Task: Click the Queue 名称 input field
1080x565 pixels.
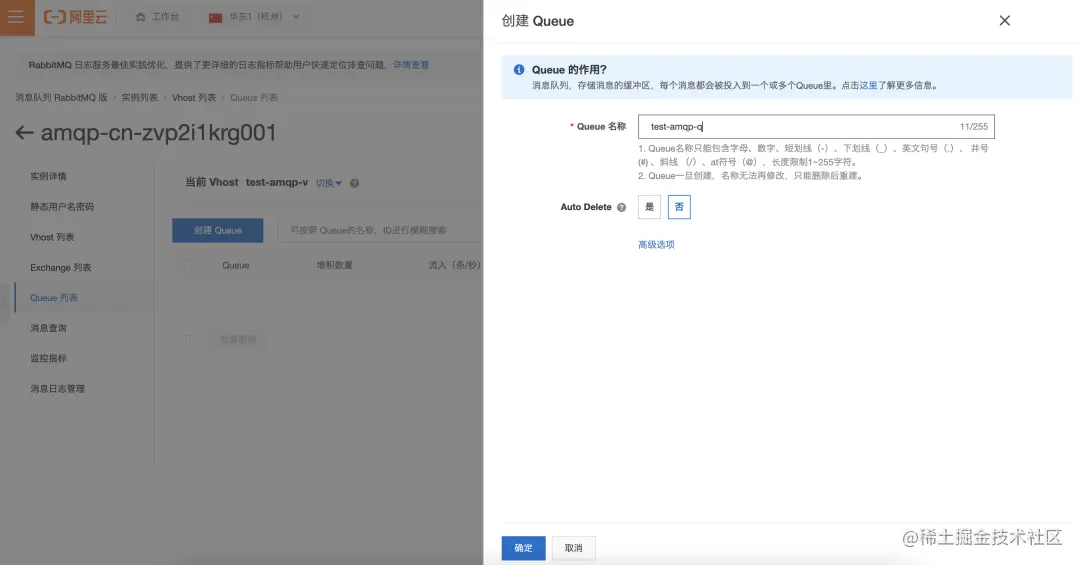Action: coord(816,127)
